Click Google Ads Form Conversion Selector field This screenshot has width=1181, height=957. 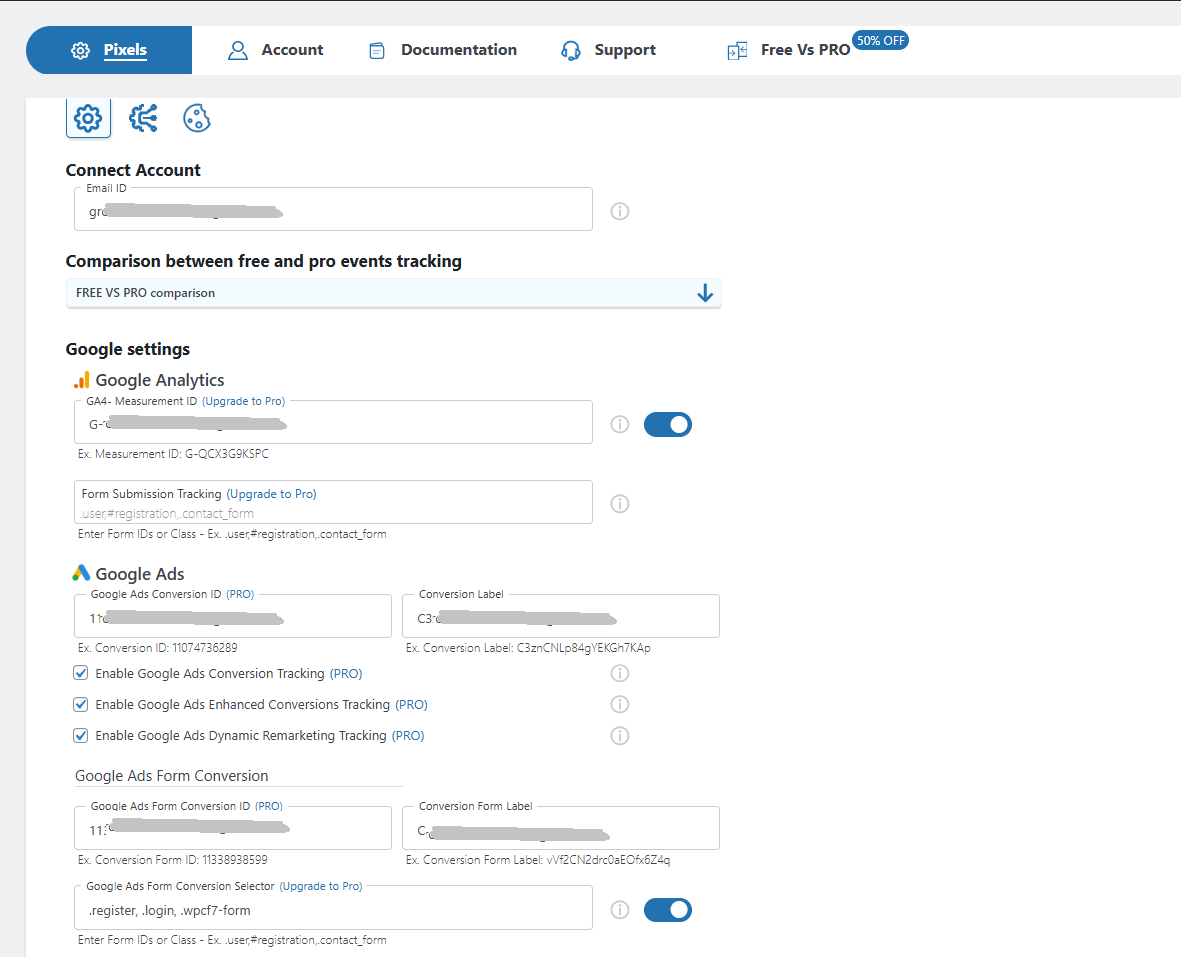click(334, 907)
